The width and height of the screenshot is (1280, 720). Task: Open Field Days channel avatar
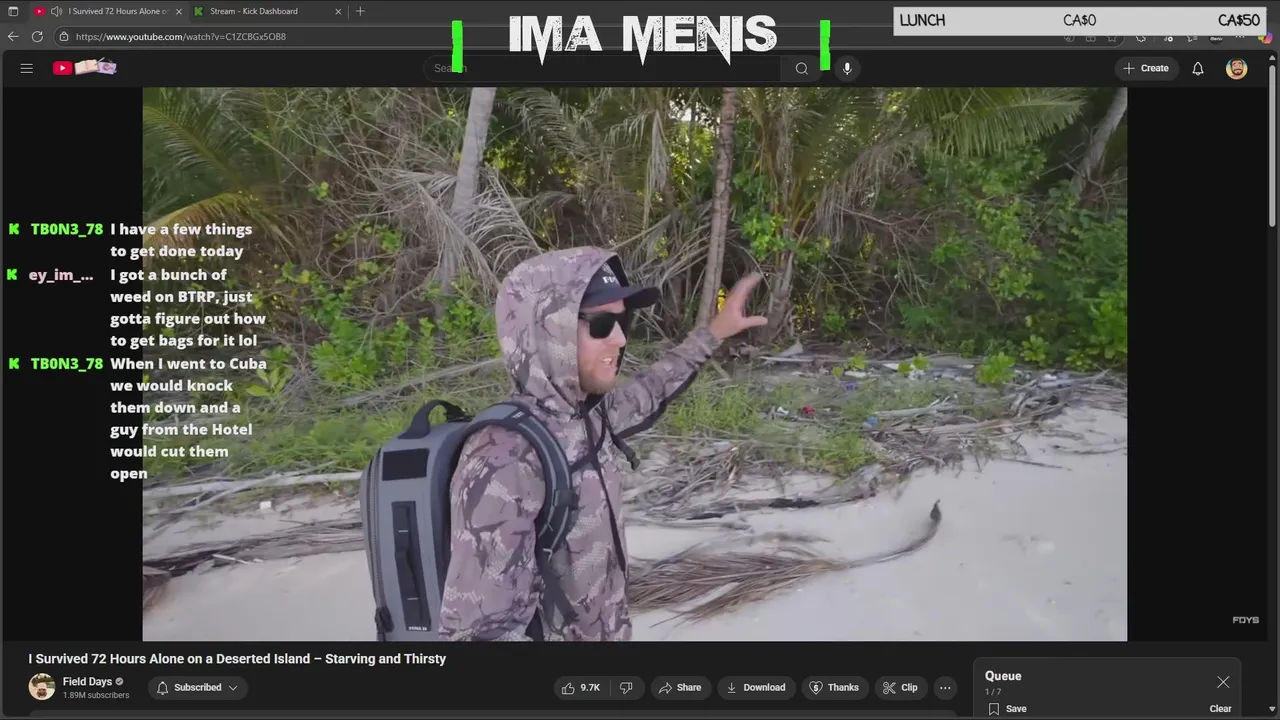pyautogui.click(x=42, y=687)
